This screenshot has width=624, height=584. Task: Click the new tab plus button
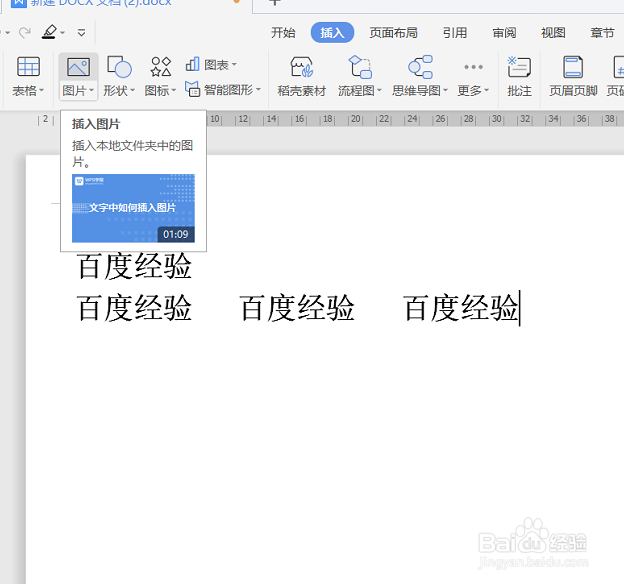(275, 2)
